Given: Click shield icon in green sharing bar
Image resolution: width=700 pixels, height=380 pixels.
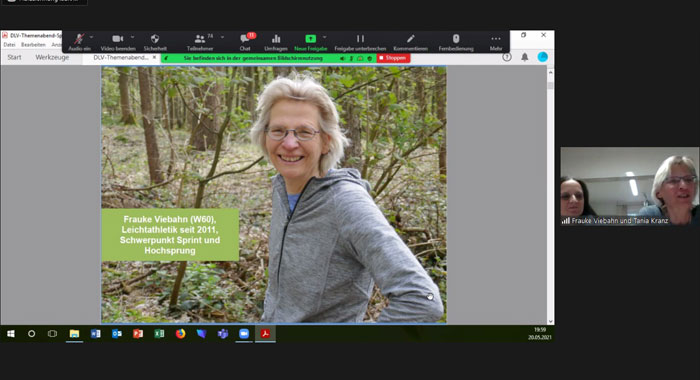Looking at the screenshot, I should point(369,58).
